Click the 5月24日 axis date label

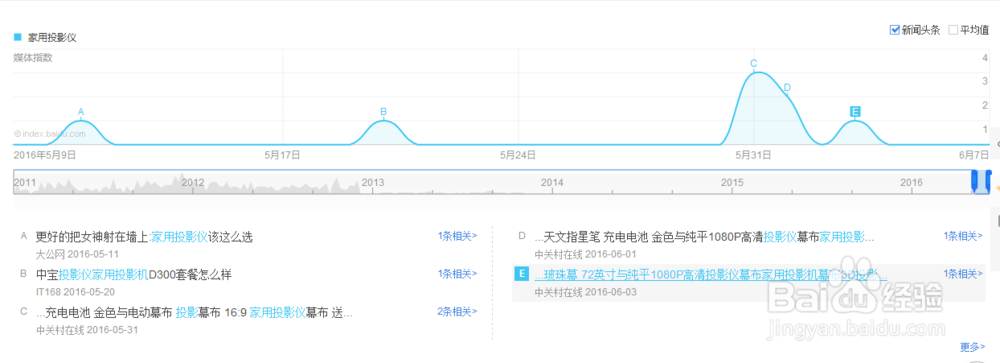(518, 154)
